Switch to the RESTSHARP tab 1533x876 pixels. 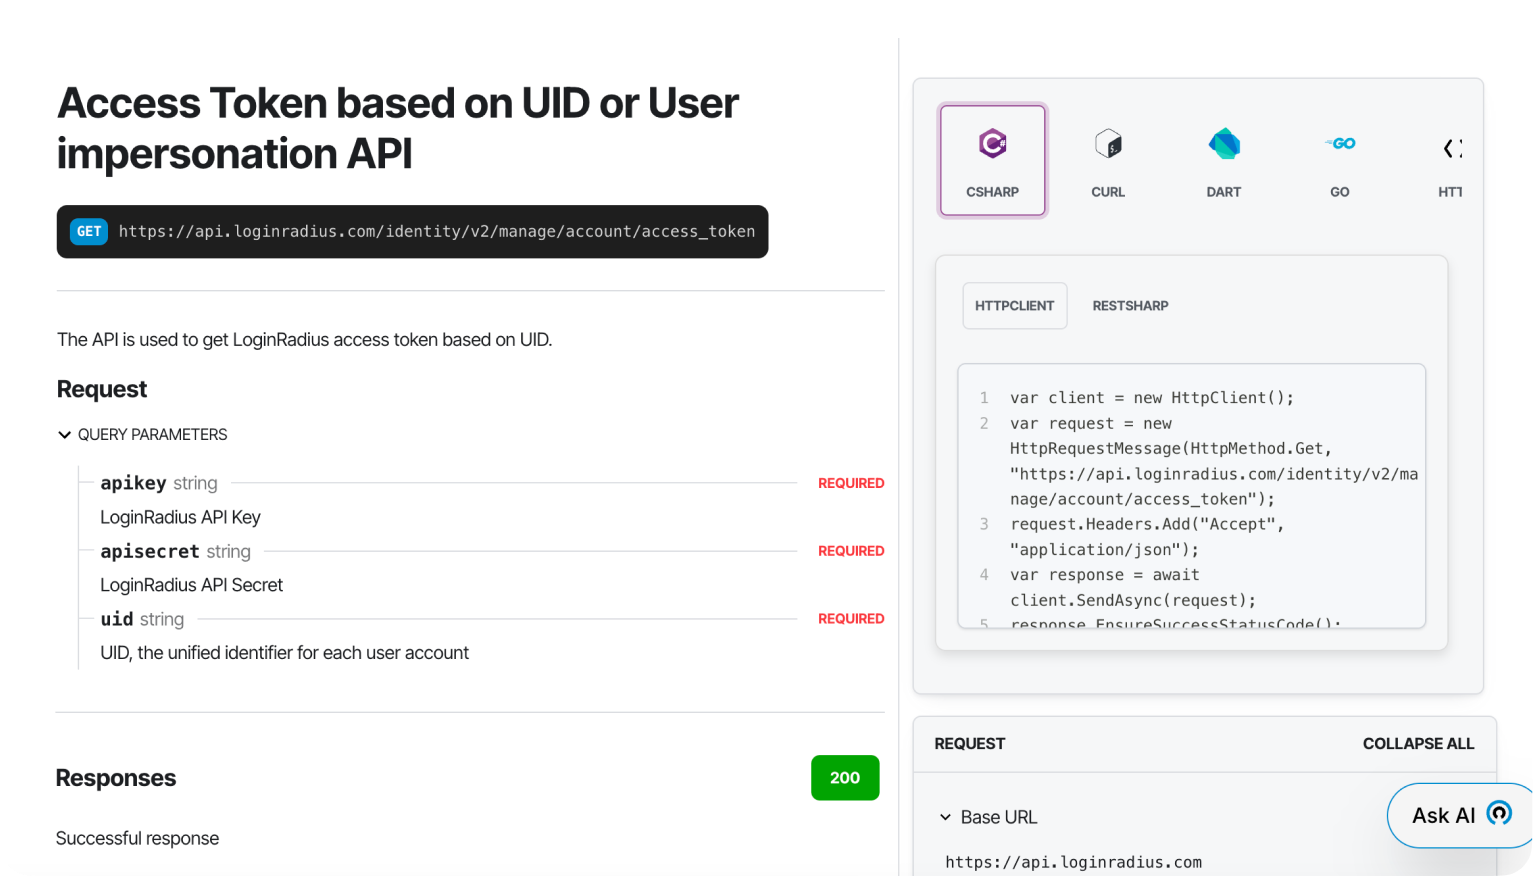[1130, 306]
